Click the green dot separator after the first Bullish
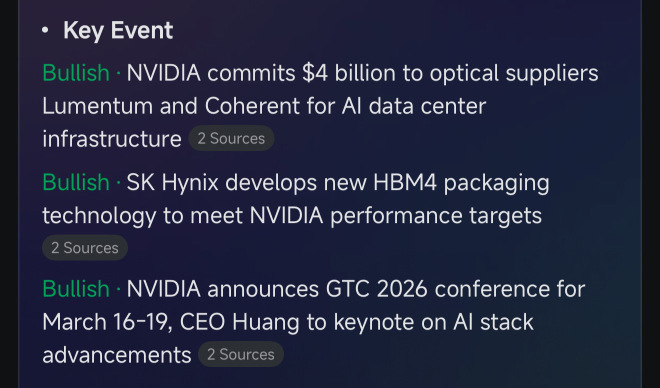Viewport: 660px width, 388px height. pyautogui.click(x=118, y=74)
